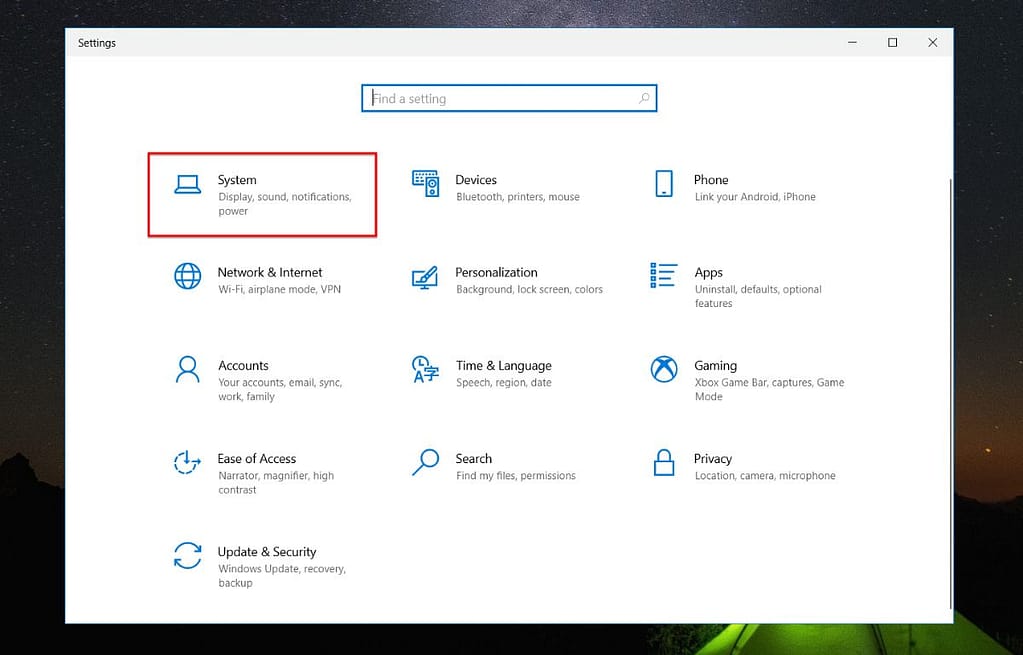
Task: Go to the Search category title
Action: tap(474, 458)
